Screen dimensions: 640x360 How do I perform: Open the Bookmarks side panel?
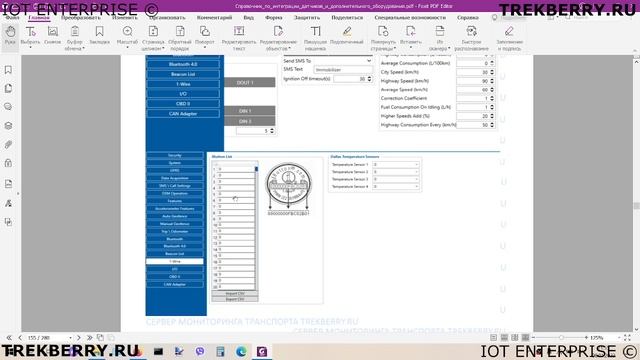click(8, 70)
